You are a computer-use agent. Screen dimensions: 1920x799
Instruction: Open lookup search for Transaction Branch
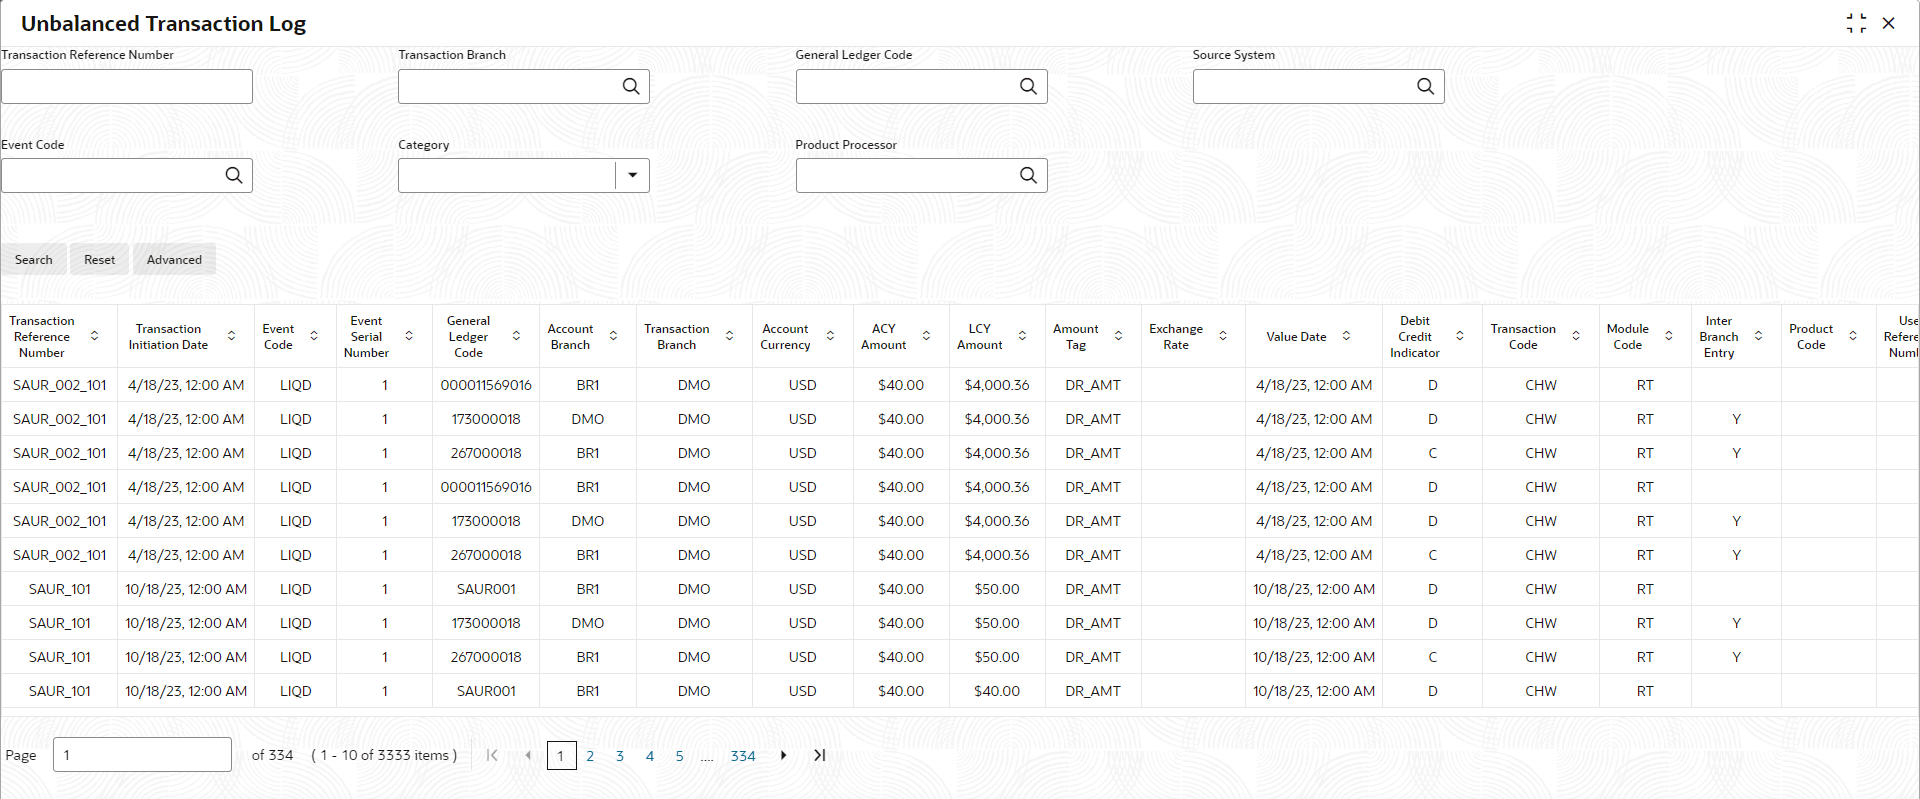point(631,86)
